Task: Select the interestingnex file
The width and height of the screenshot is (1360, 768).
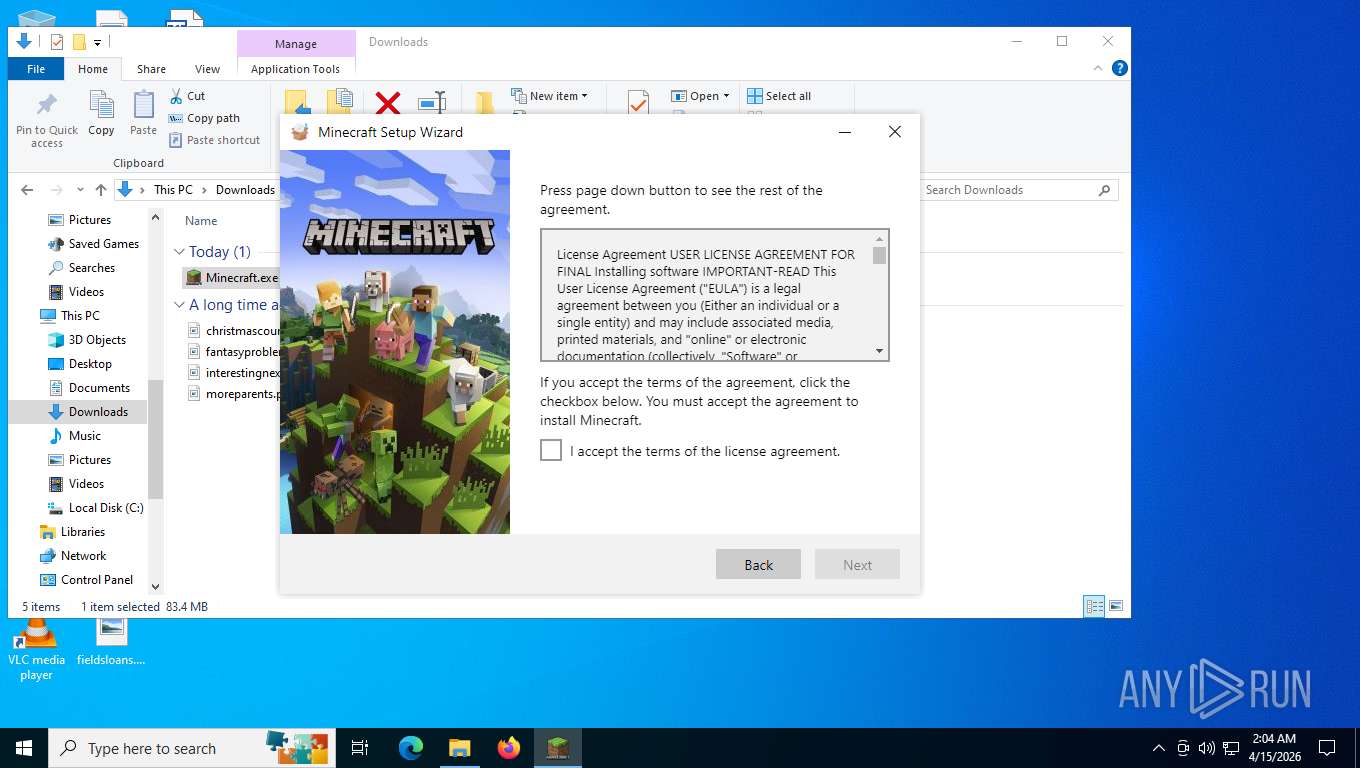Action: tap(234, 373)
